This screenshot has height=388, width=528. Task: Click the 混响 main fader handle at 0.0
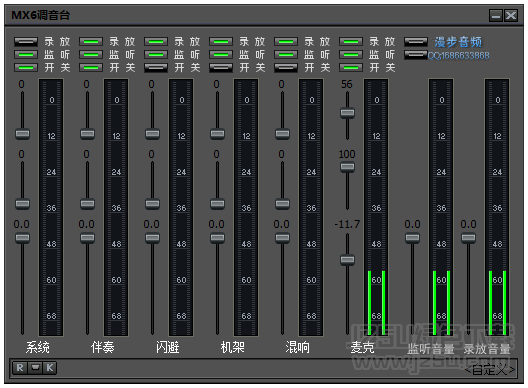point(283,238)
